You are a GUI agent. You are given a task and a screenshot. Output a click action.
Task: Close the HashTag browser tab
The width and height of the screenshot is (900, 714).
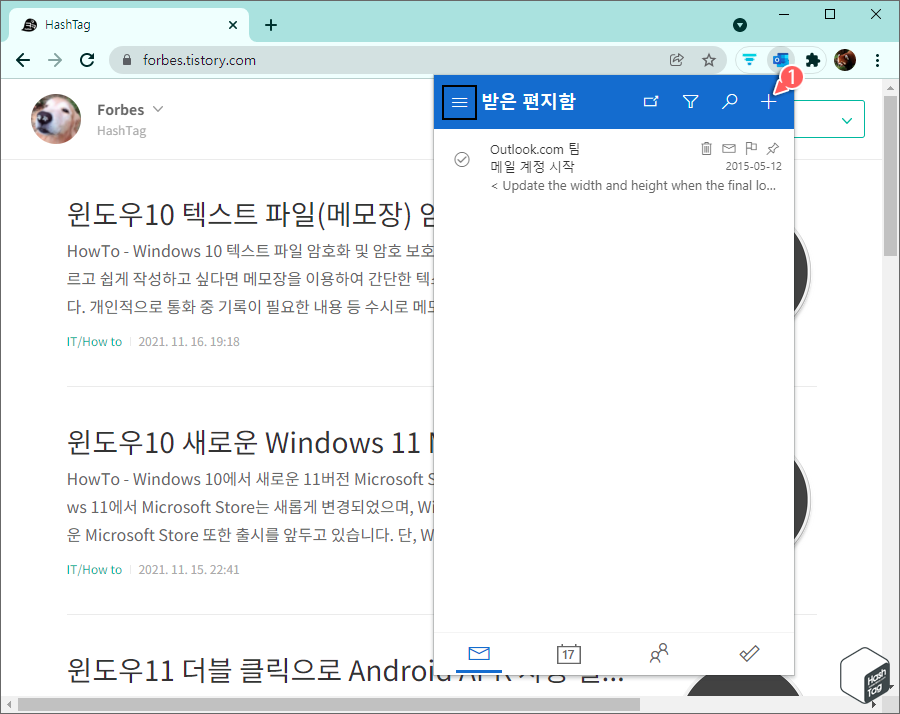coord(232,25)
